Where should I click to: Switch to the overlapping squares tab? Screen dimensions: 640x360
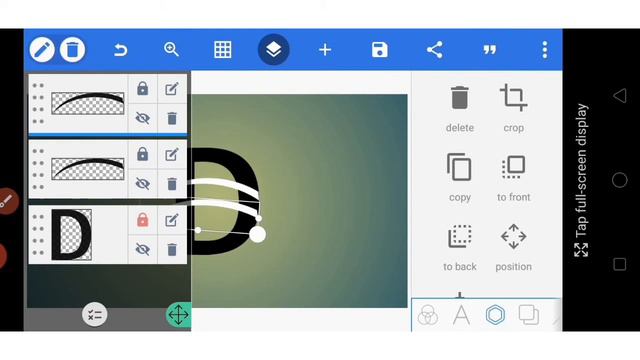point(529,315)
